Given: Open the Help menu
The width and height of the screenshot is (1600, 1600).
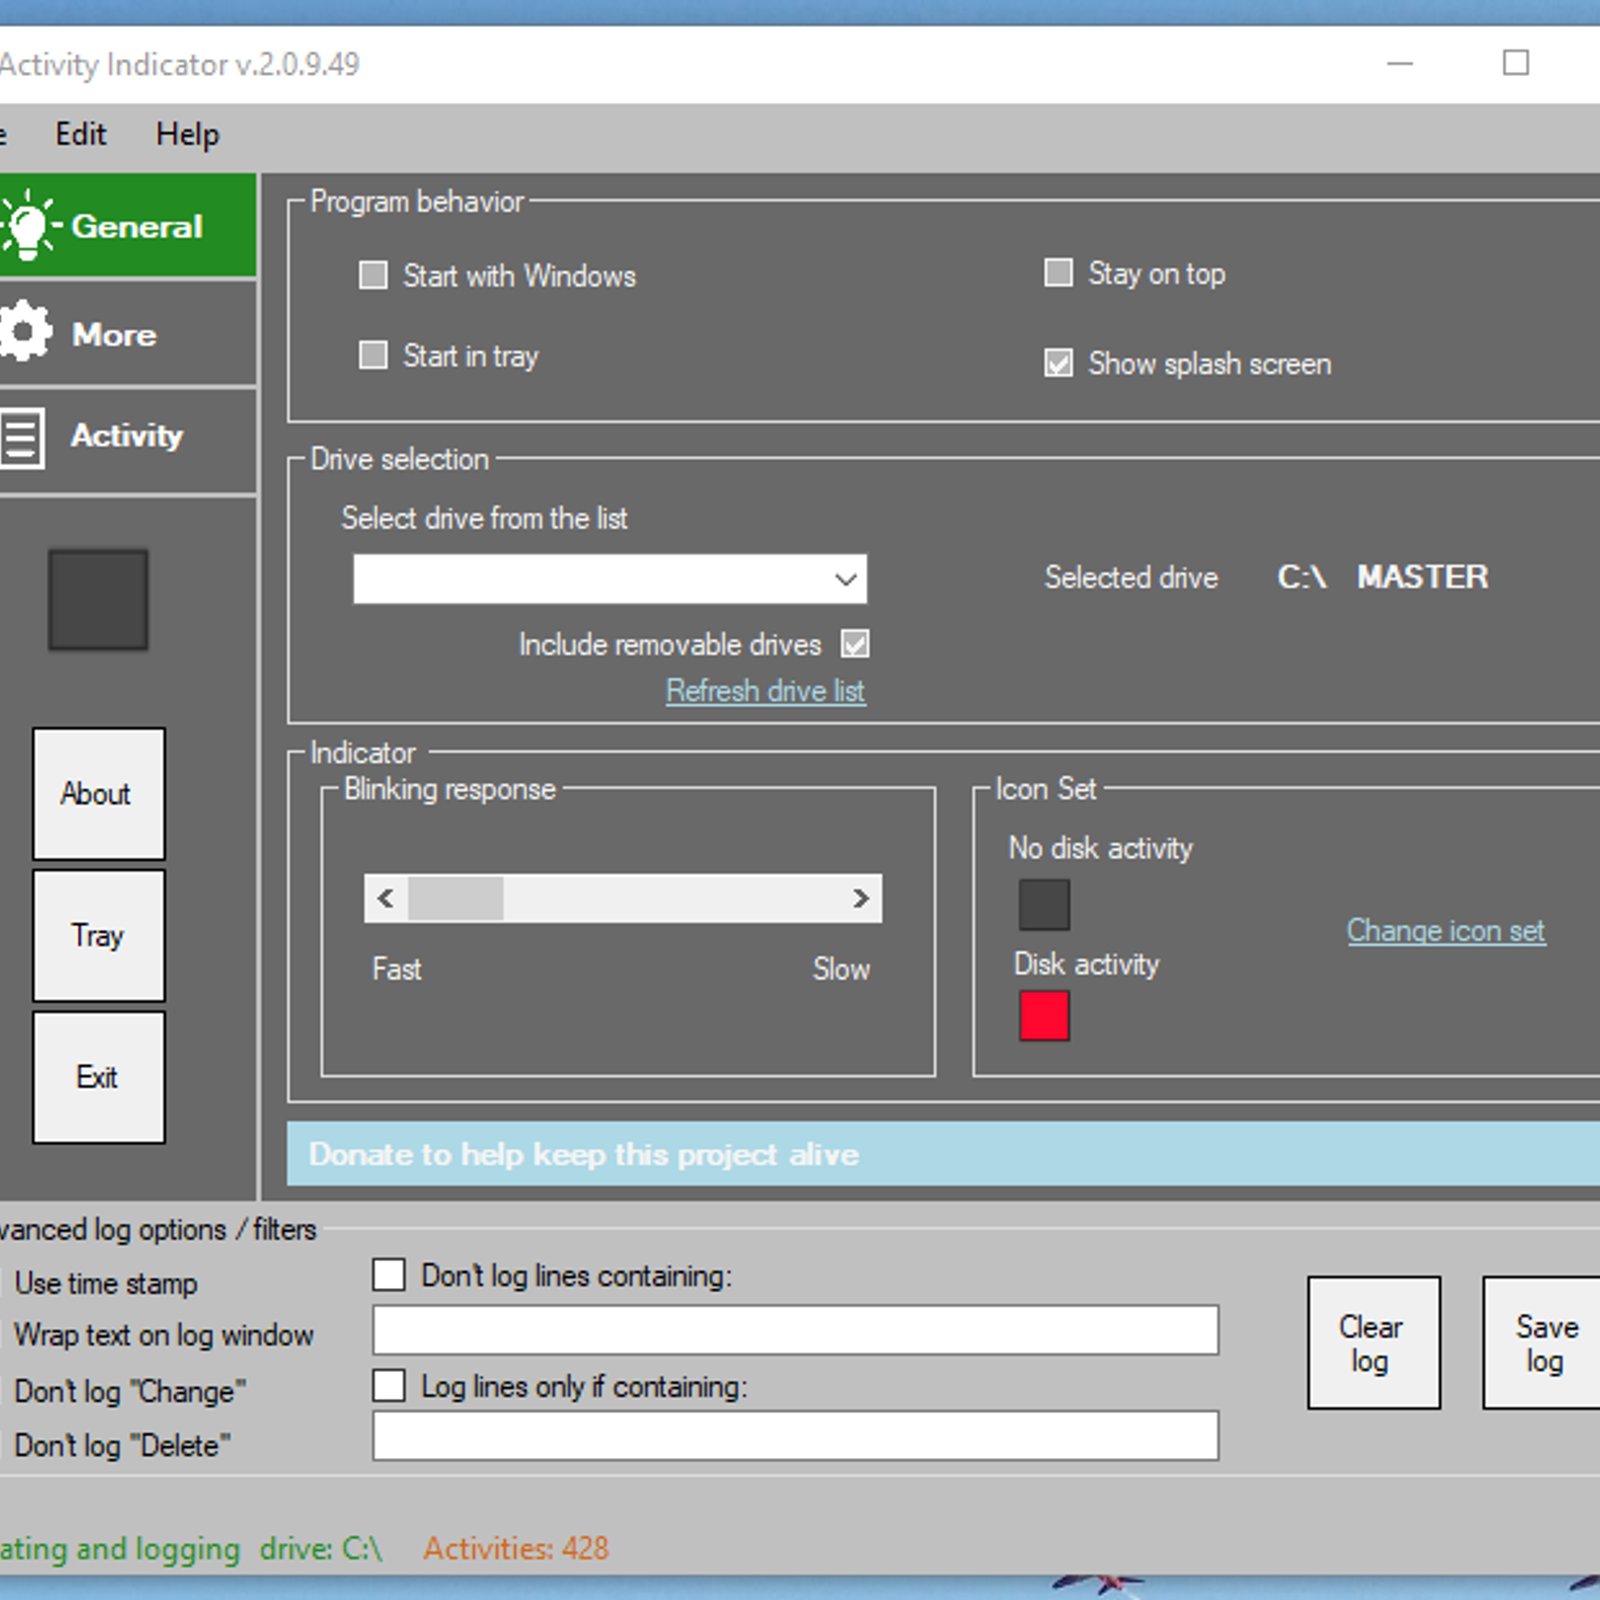Looking at the screenshot, I should pyautogui.click(x=187, y=134).
